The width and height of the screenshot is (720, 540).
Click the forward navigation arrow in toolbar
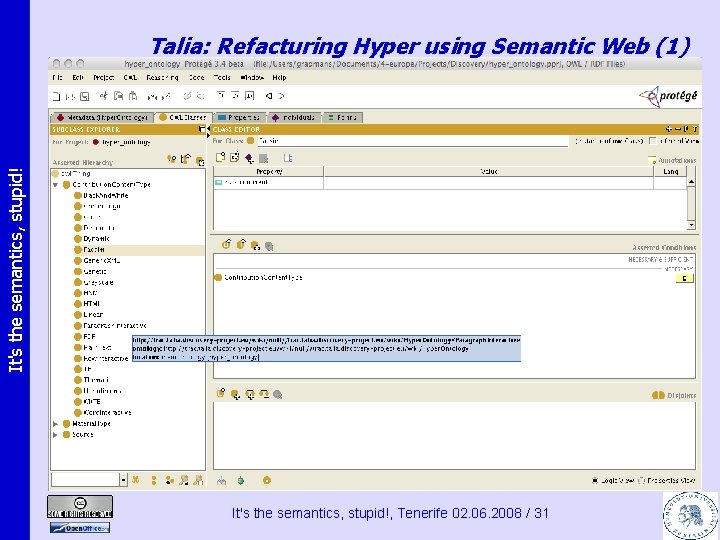(281, 96)
